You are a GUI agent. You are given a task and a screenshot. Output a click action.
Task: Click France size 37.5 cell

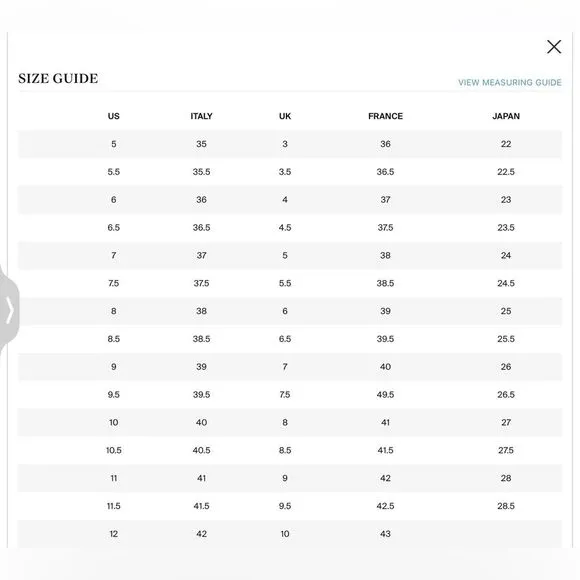pos(385,227)
